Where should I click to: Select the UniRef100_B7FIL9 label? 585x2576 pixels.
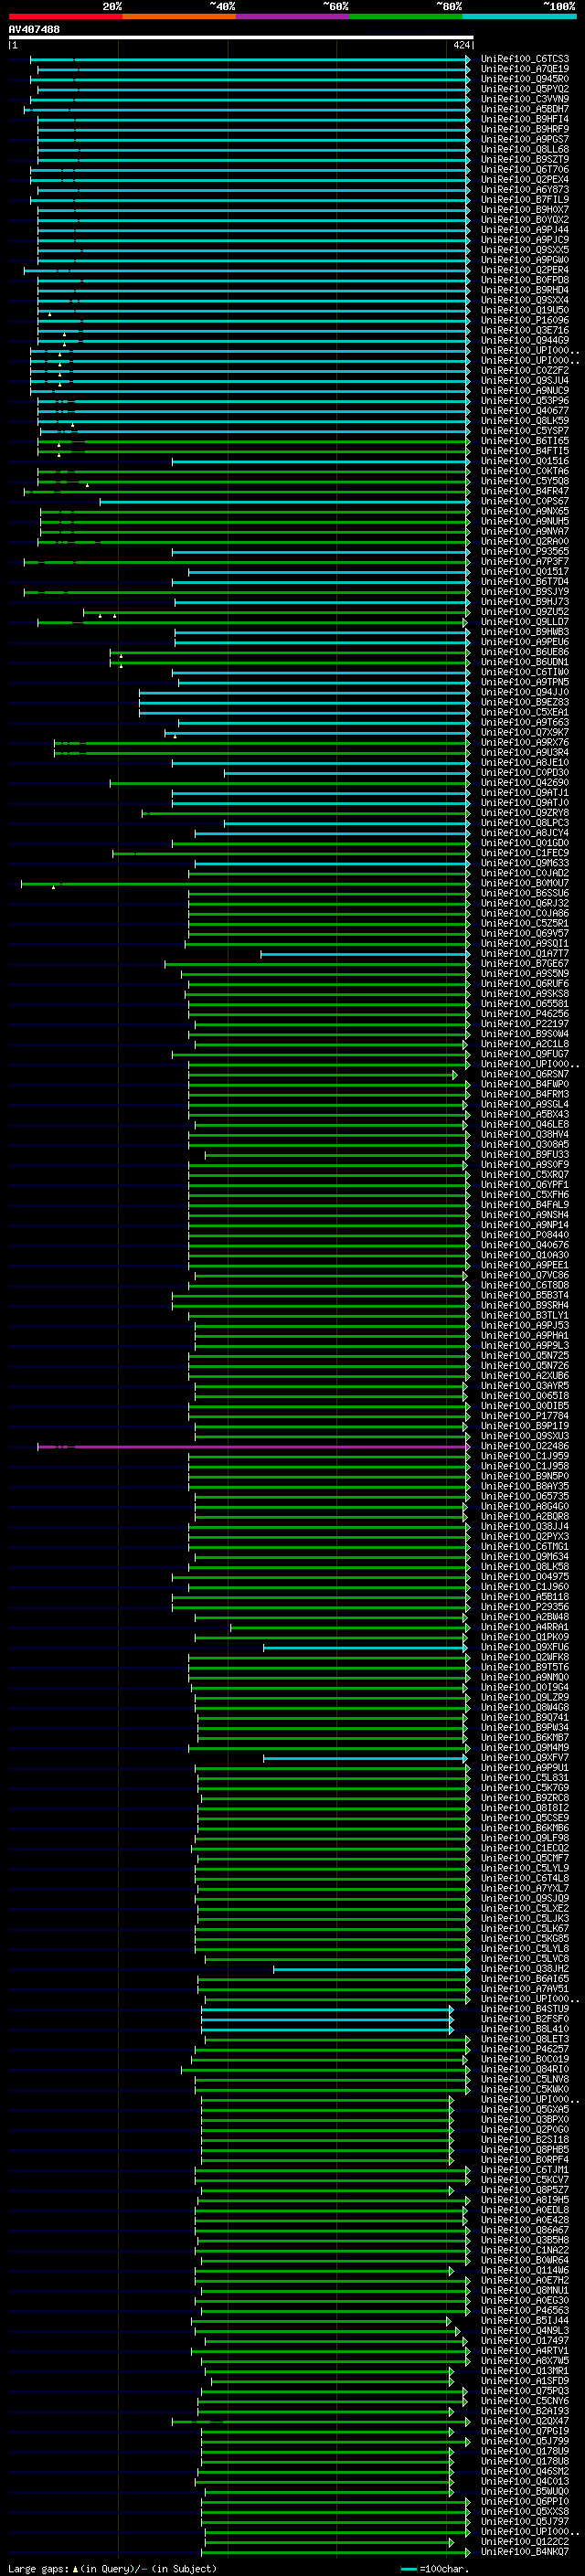[x=525, y=200]
